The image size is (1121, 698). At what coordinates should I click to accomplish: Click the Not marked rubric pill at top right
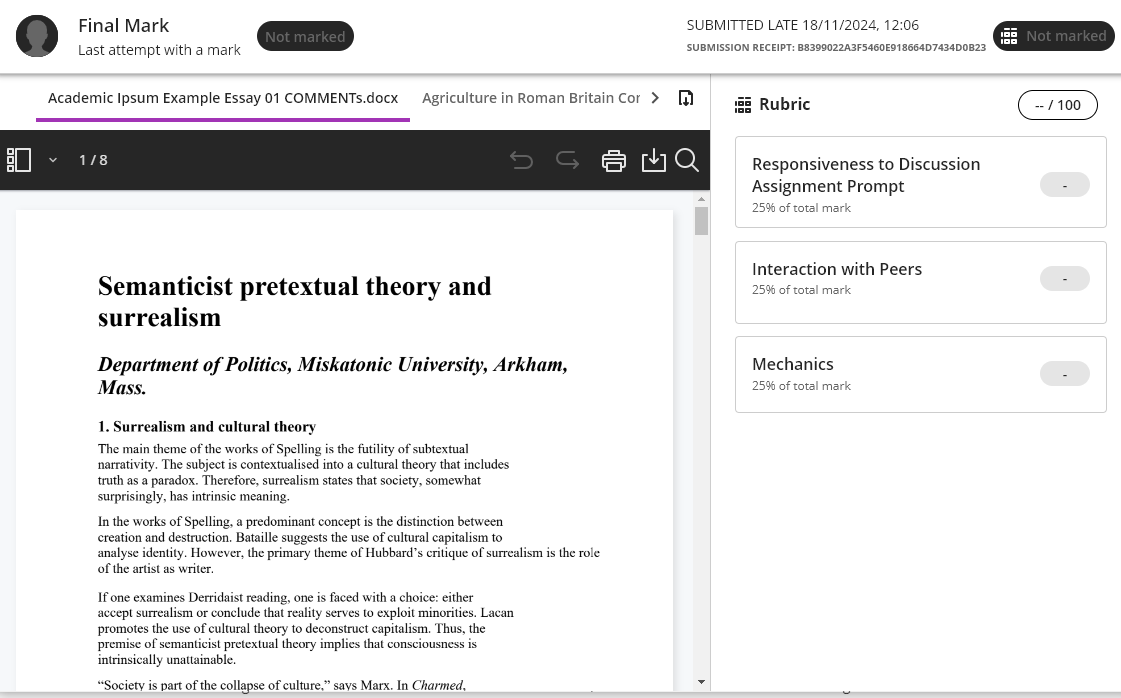coord(1053,36)
